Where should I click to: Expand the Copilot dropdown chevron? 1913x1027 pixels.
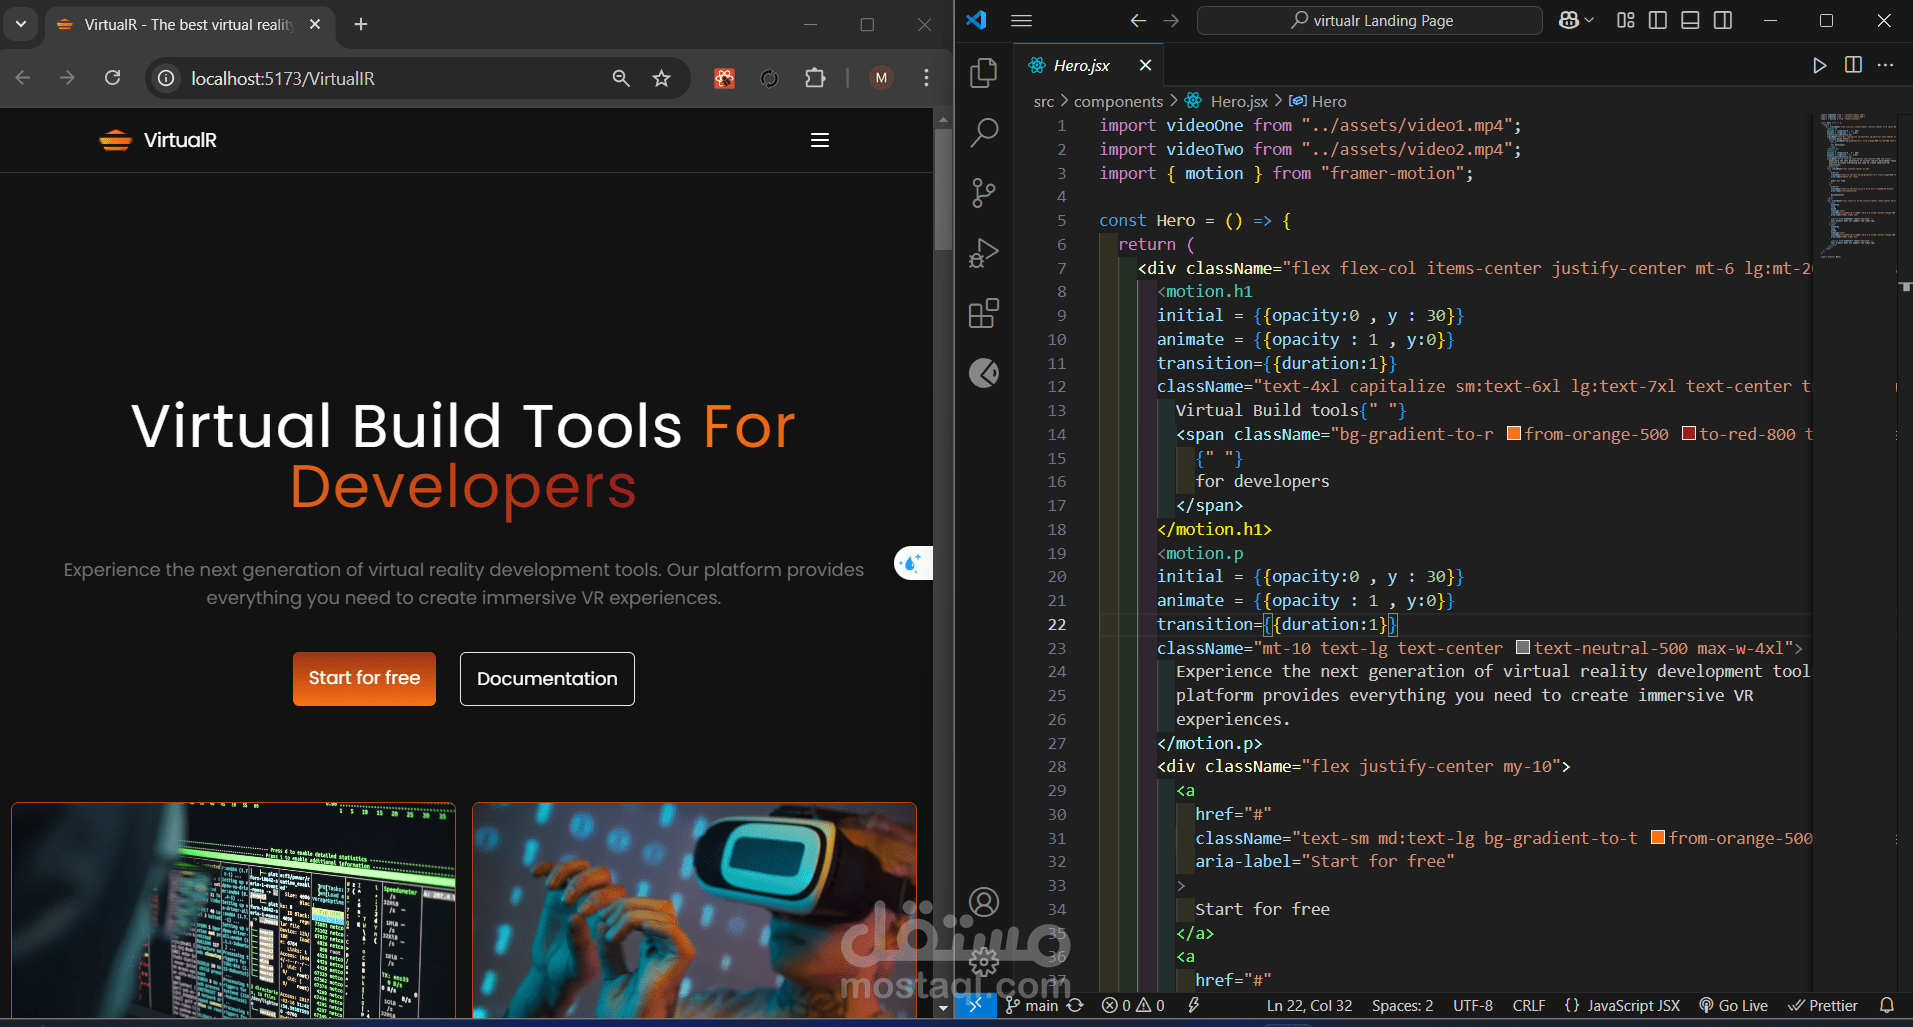pyautogui.click(x=1589, y=20)
